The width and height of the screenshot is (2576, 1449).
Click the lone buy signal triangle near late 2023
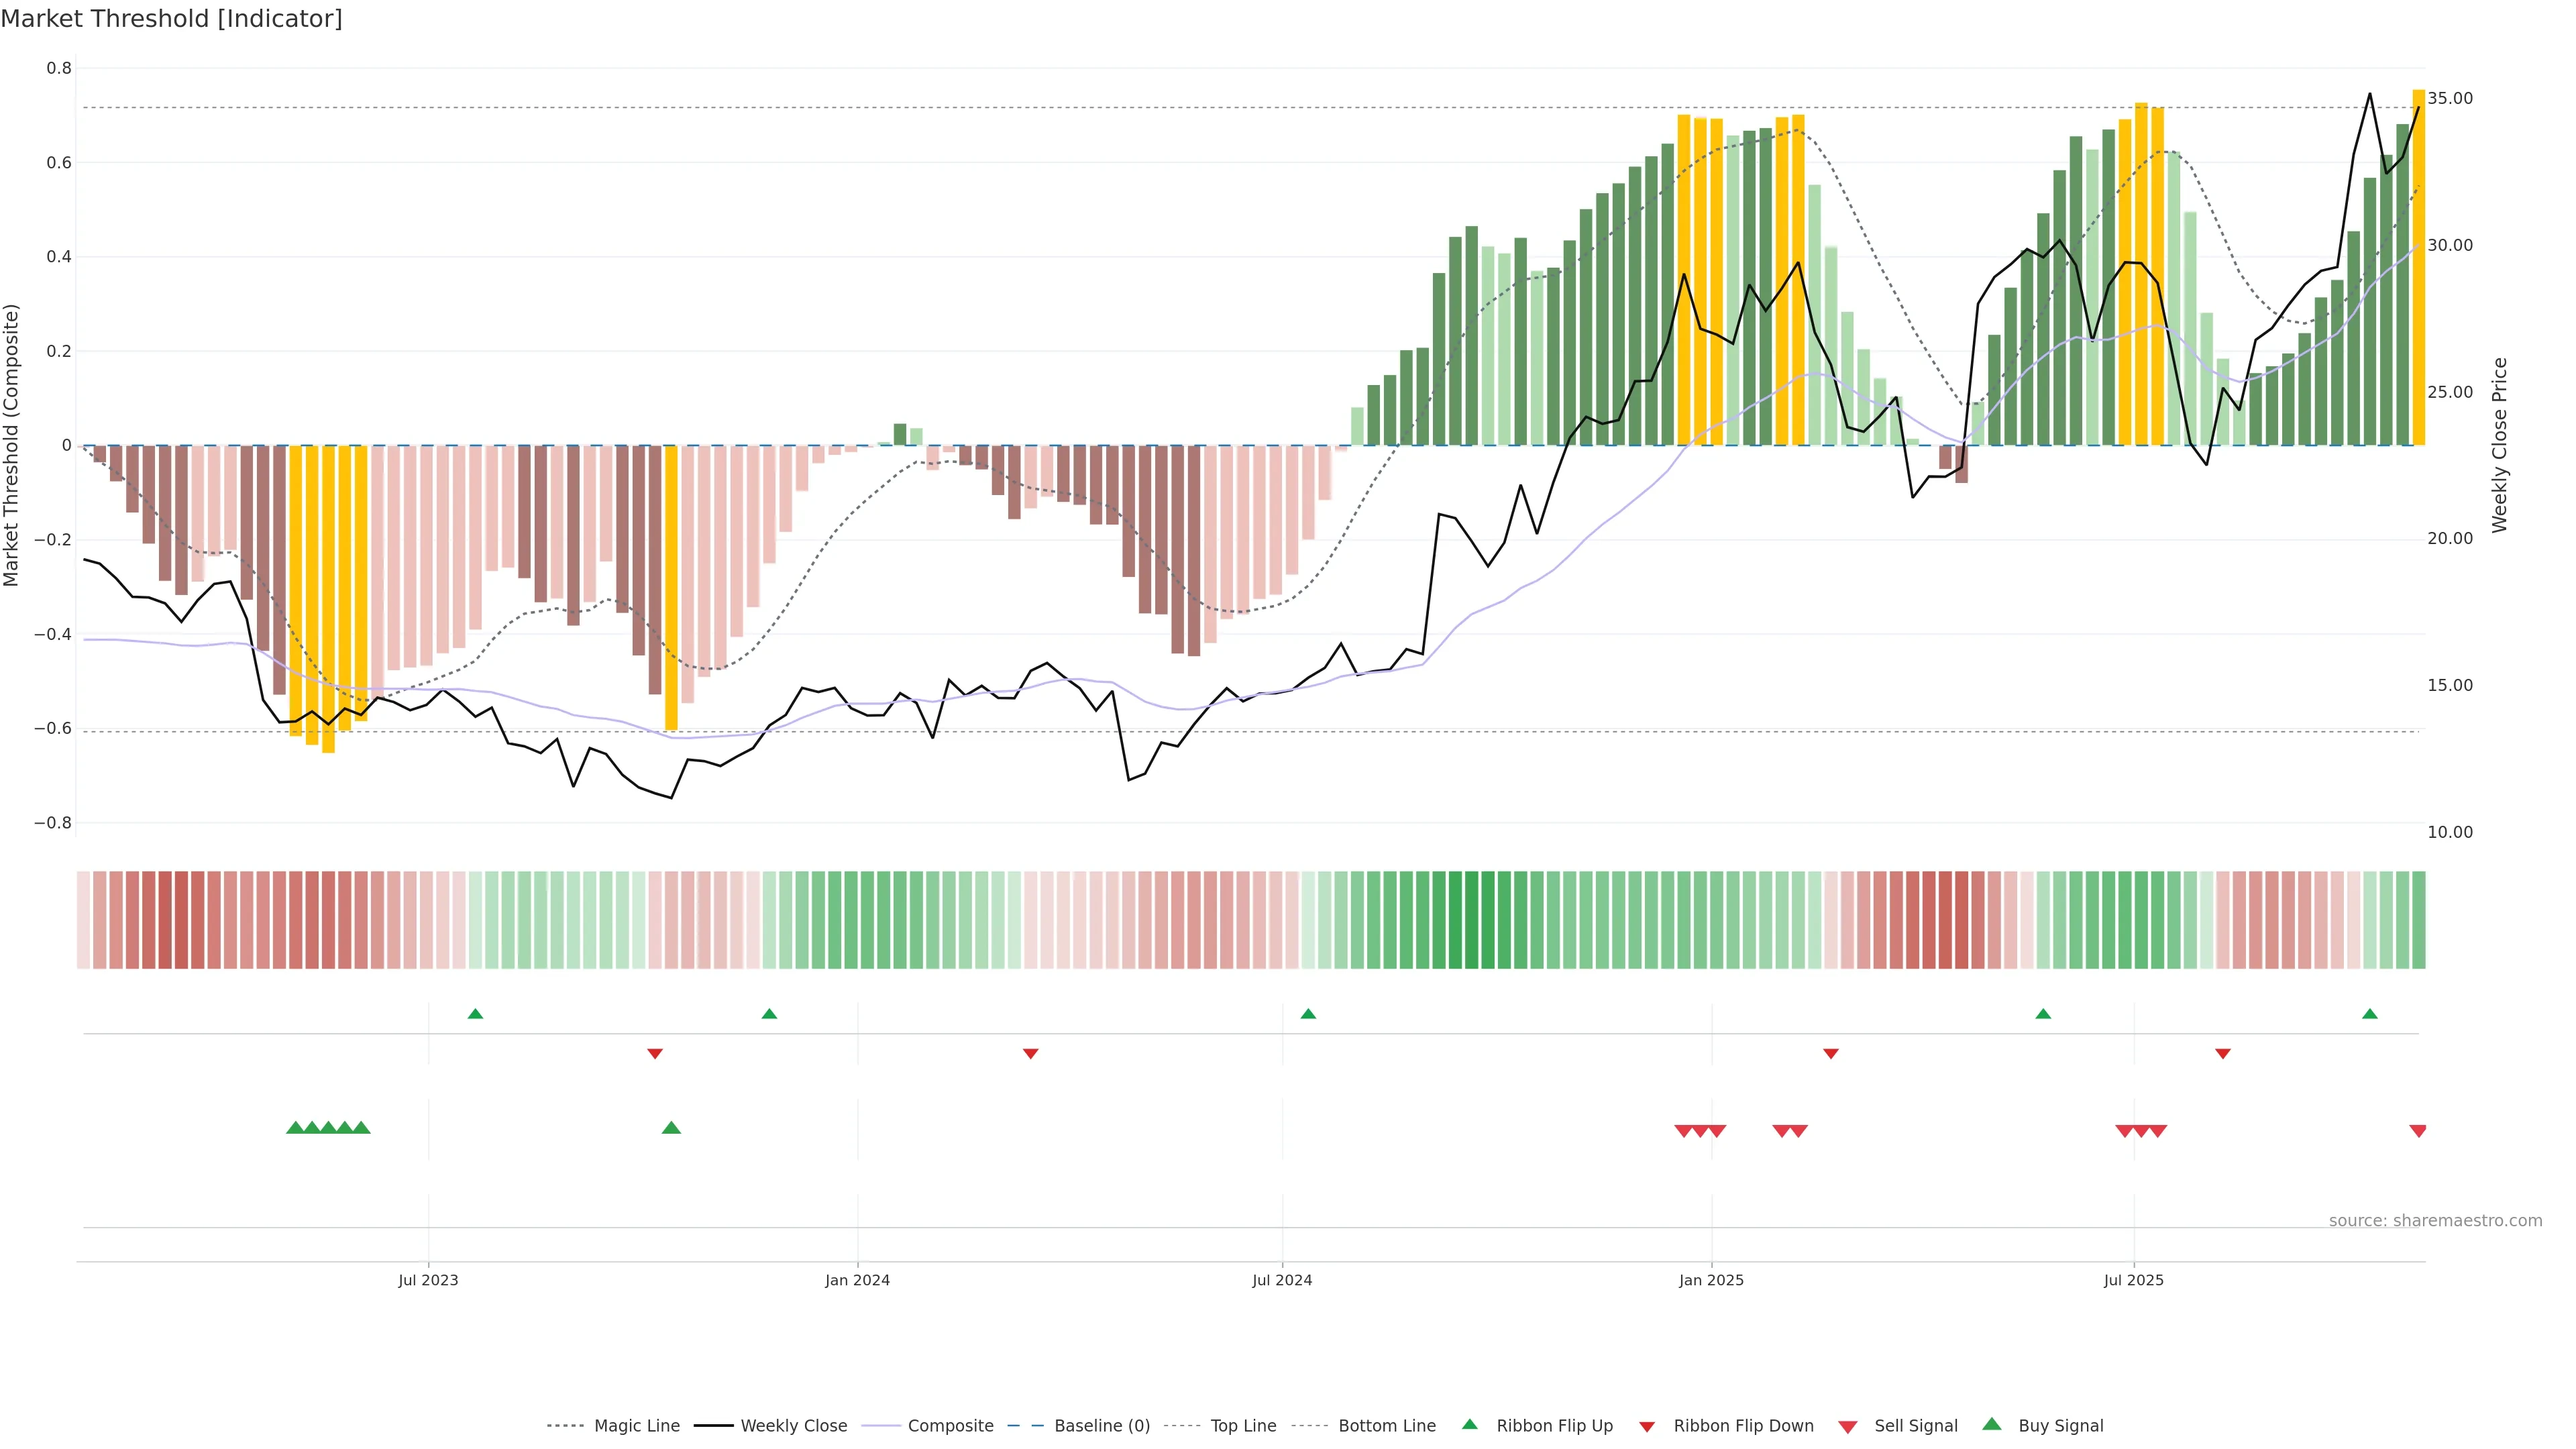tap(671, 1128)
